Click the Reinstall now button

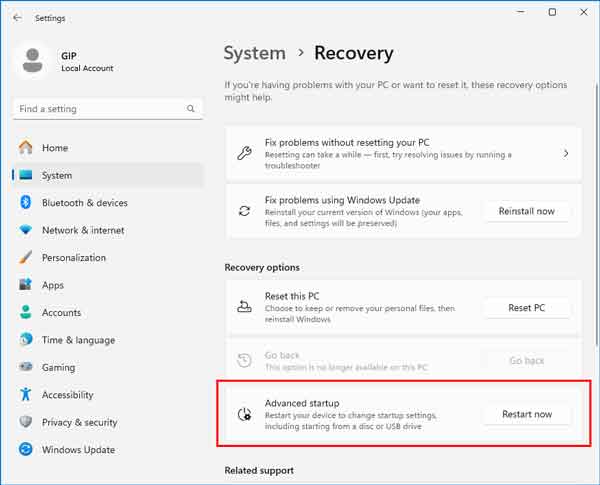point(527,211)
